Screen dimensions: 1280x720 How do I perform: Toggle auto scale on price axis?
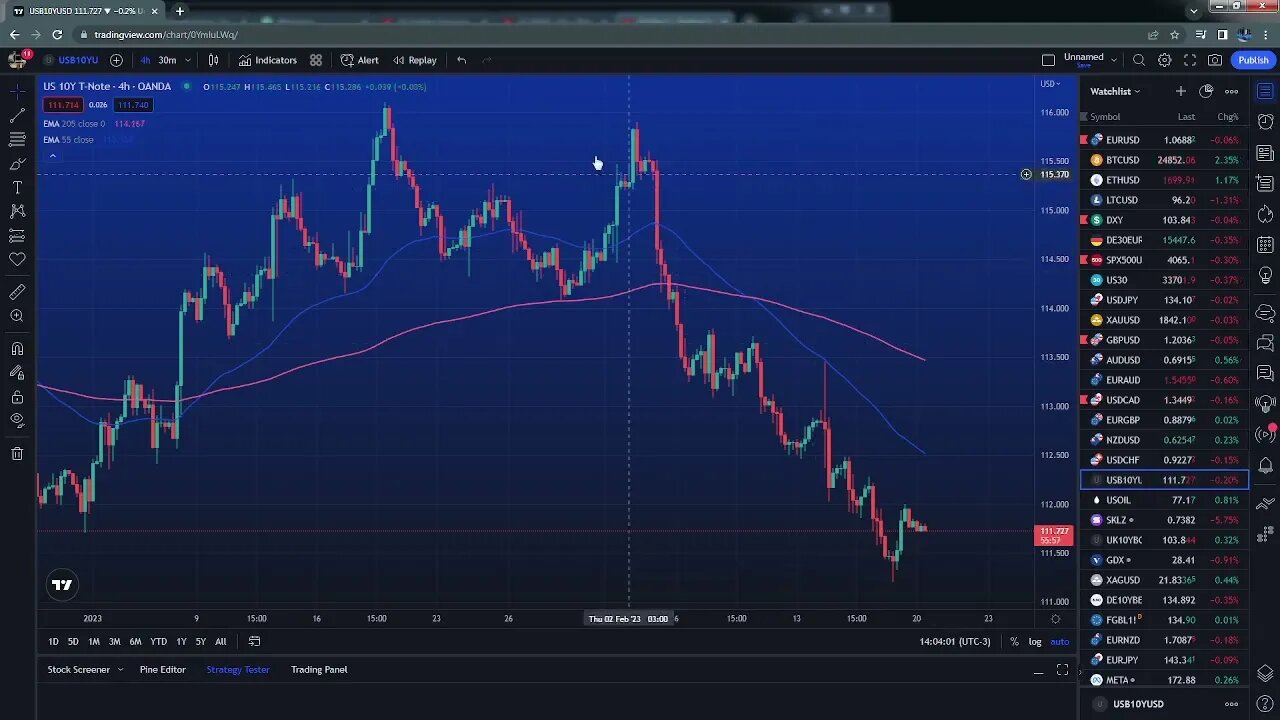coord(1059,641)
